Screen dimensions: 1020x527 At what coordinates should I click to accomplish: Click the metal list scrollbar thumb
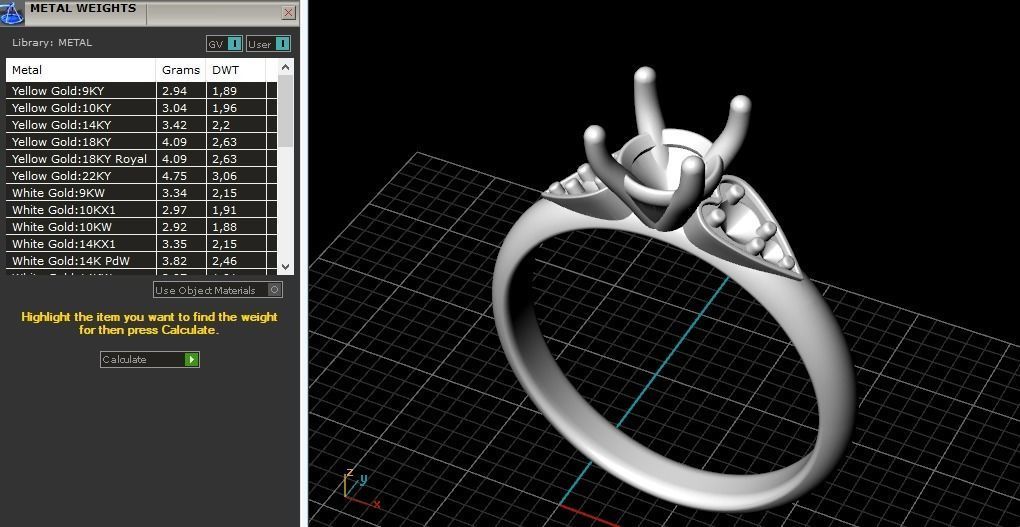[286, 111]
